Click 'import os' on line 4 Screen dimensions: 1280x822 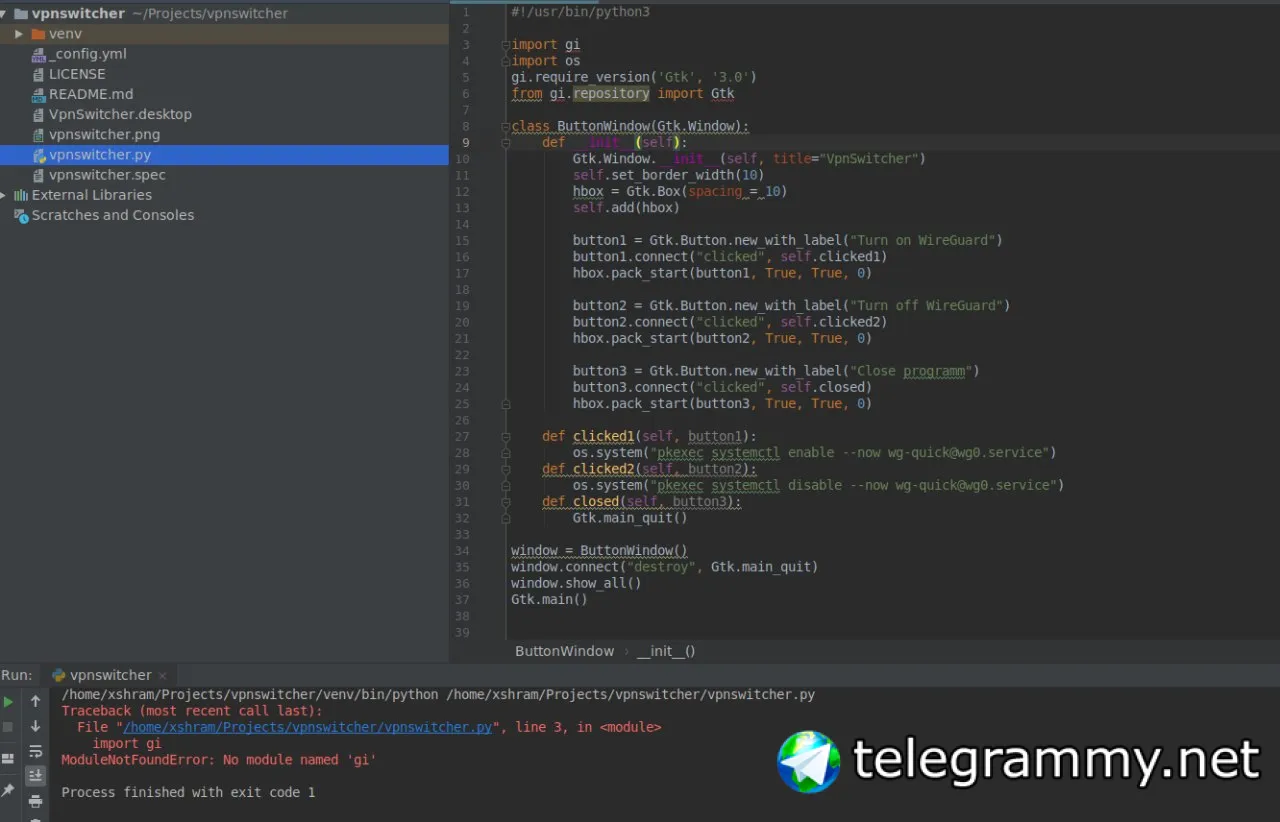click(546, 61)
